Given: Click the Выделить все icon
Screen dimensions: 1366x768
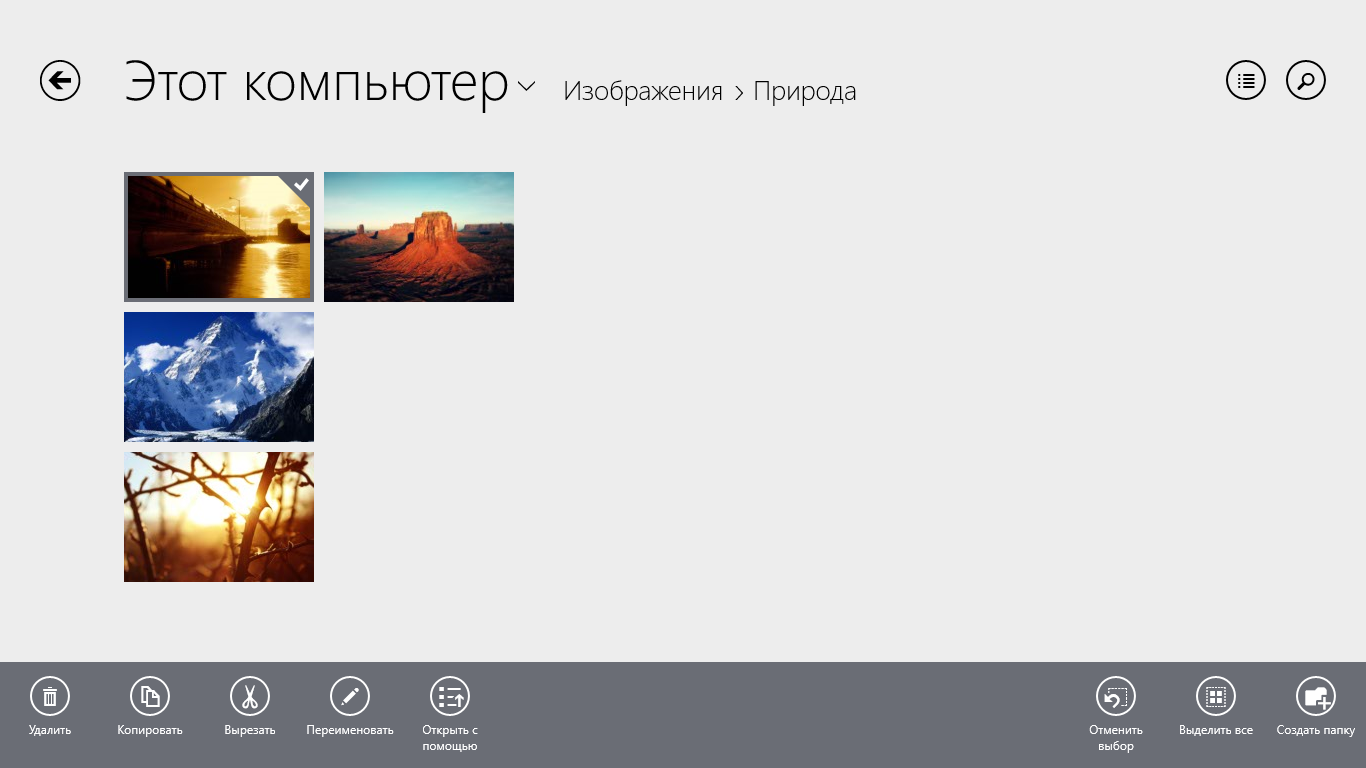Looking at the screenshot, I should [x=1216, y=696].
